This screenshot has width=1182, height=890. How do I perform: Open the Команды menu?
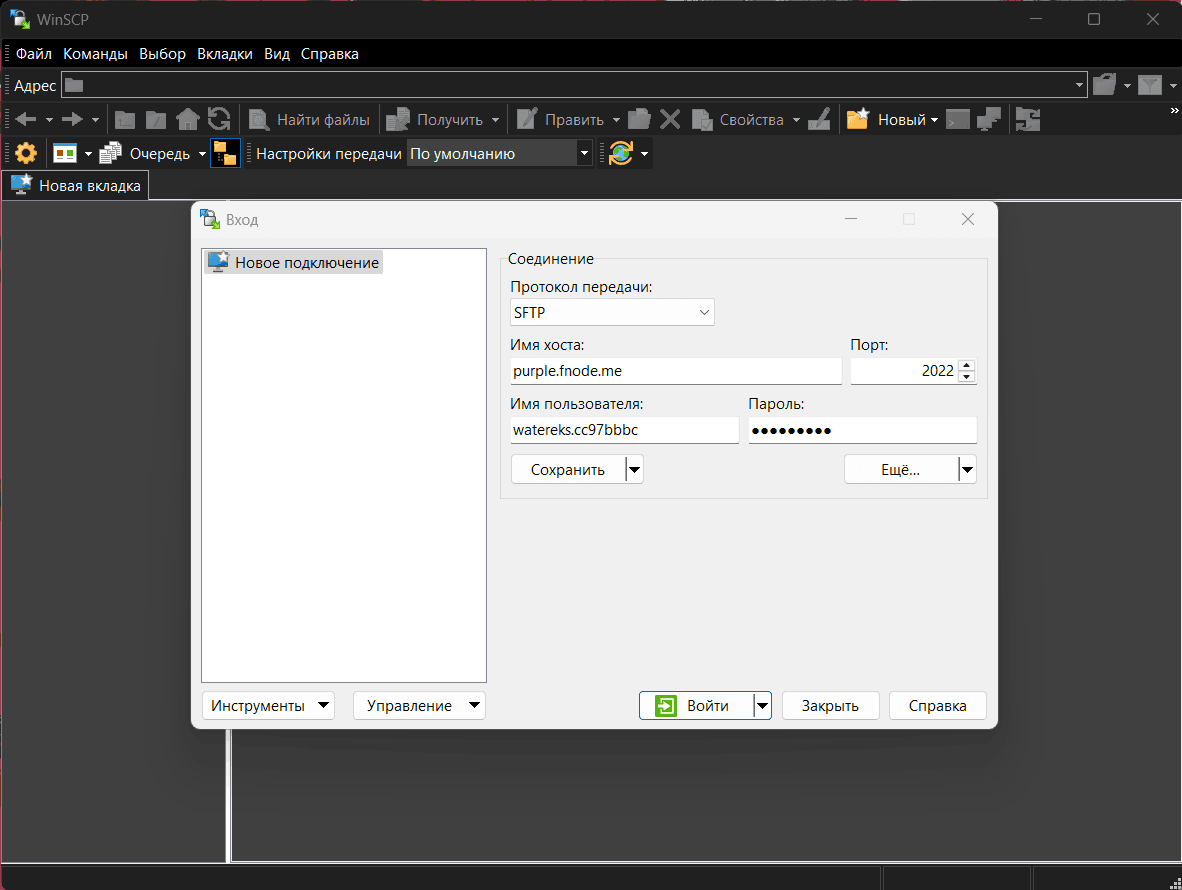pyautogui.click(x=95, y=54)
